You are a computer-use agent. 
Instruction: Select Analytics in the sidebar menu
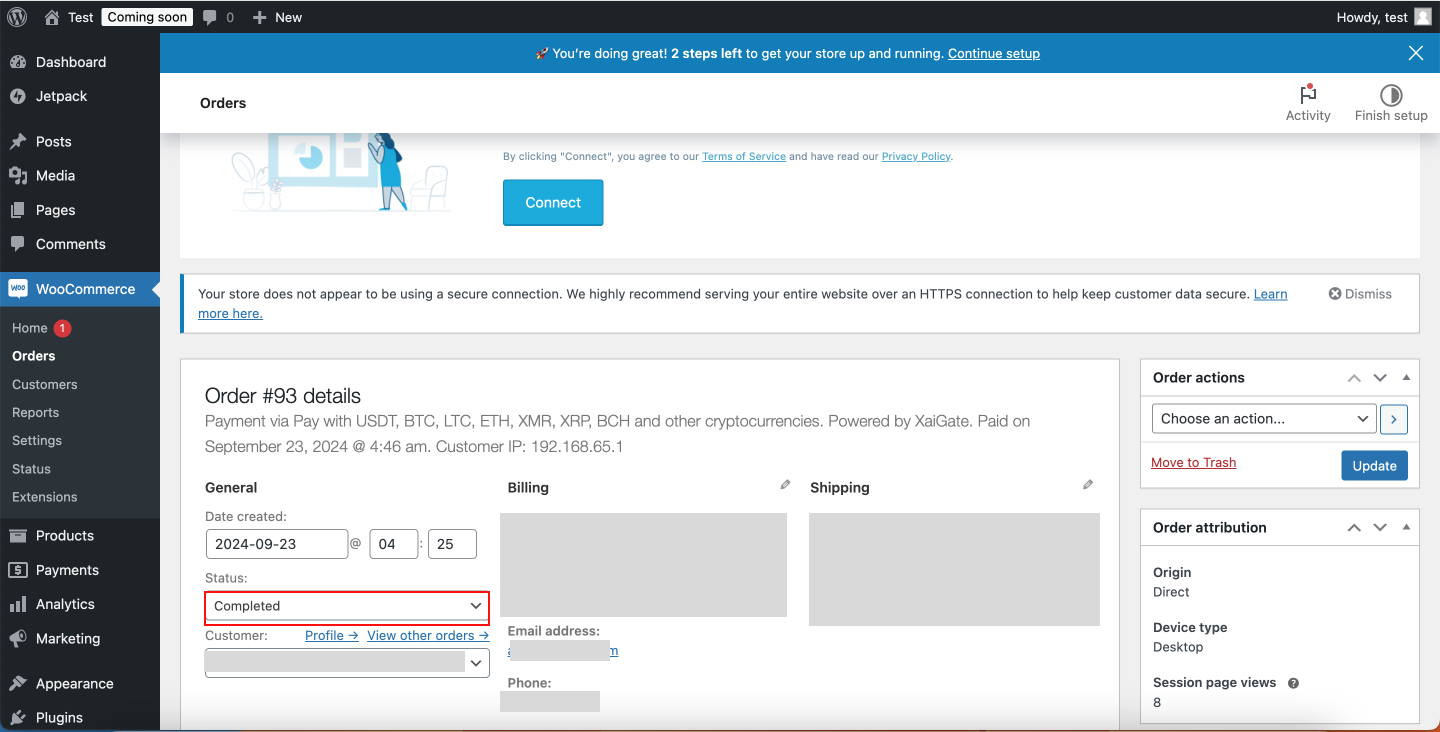point(67,603)
